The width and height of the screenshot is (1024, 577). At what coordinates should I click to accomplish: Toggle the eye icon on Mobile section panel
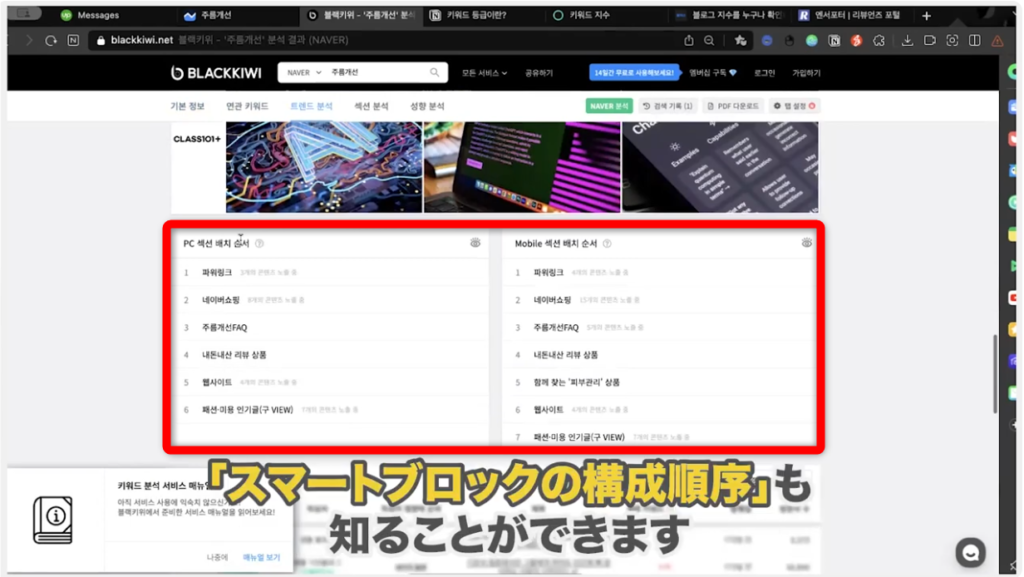pyautogui.click(x=806, y=243)
